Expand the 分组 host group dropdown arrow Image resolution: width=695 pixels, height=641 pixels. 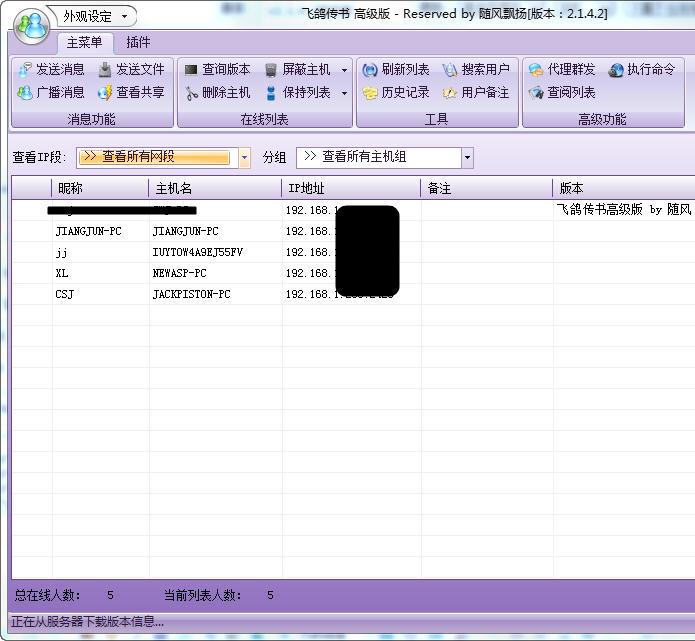coord(467,158)
